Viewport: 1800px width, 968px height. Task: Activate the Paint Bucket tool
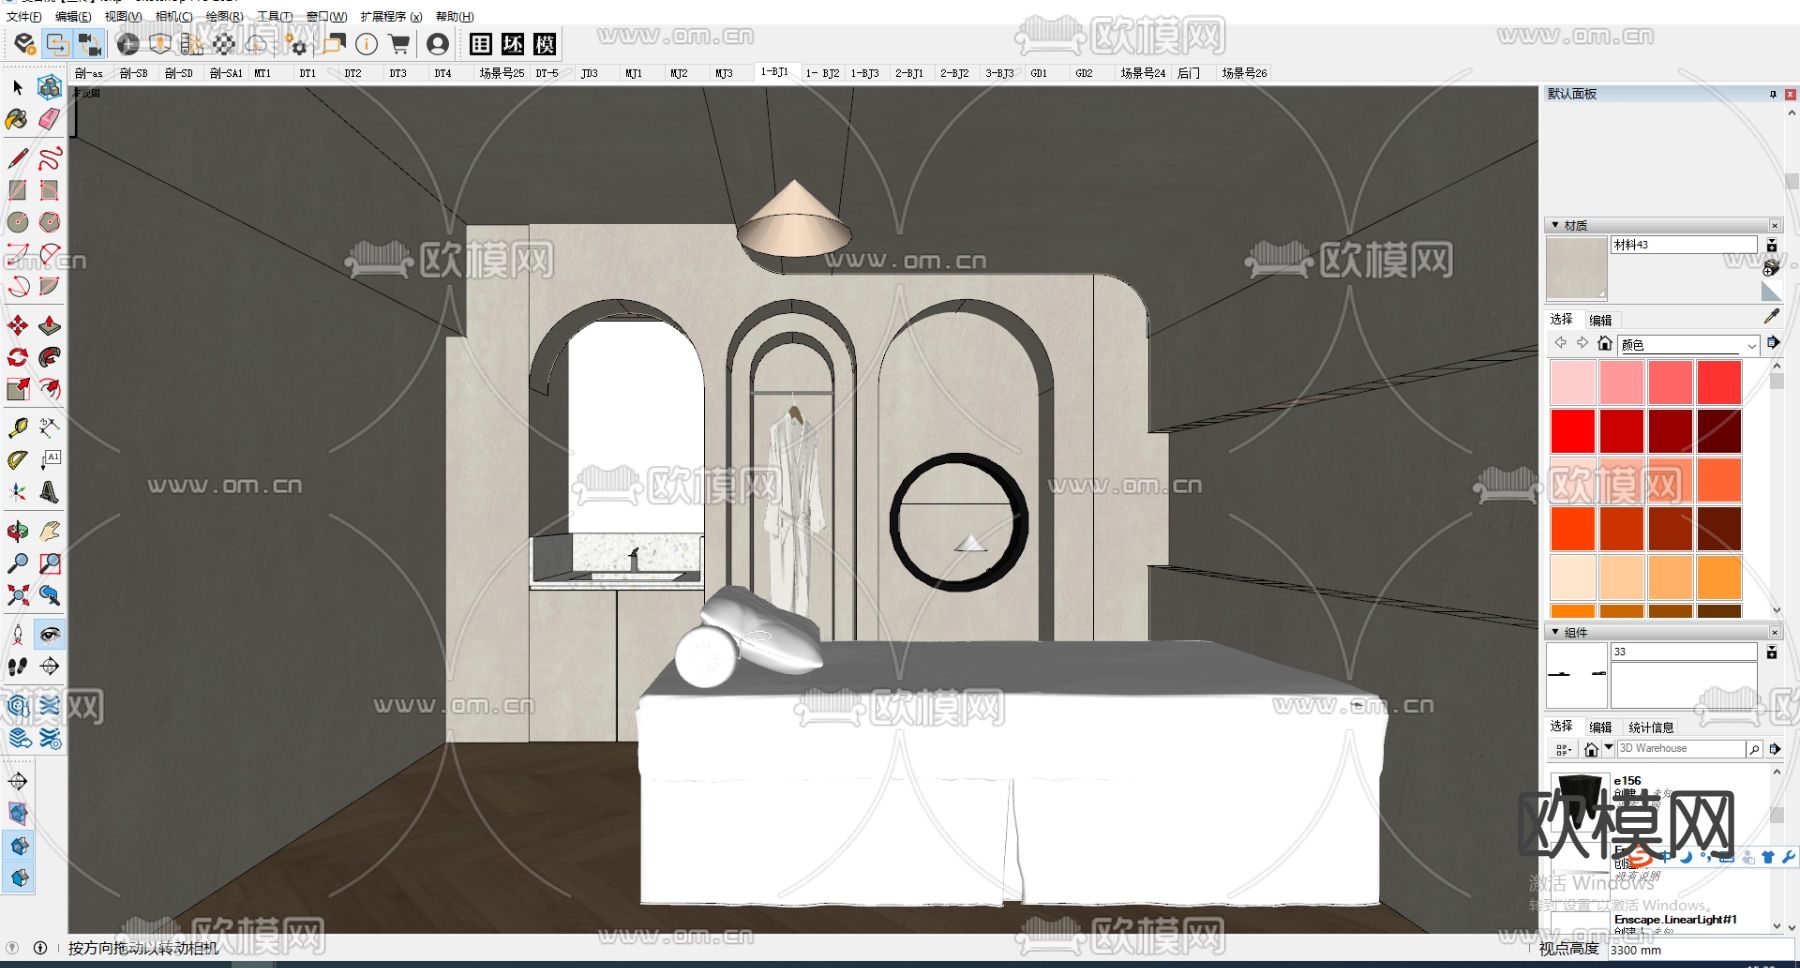click(17, 120)
